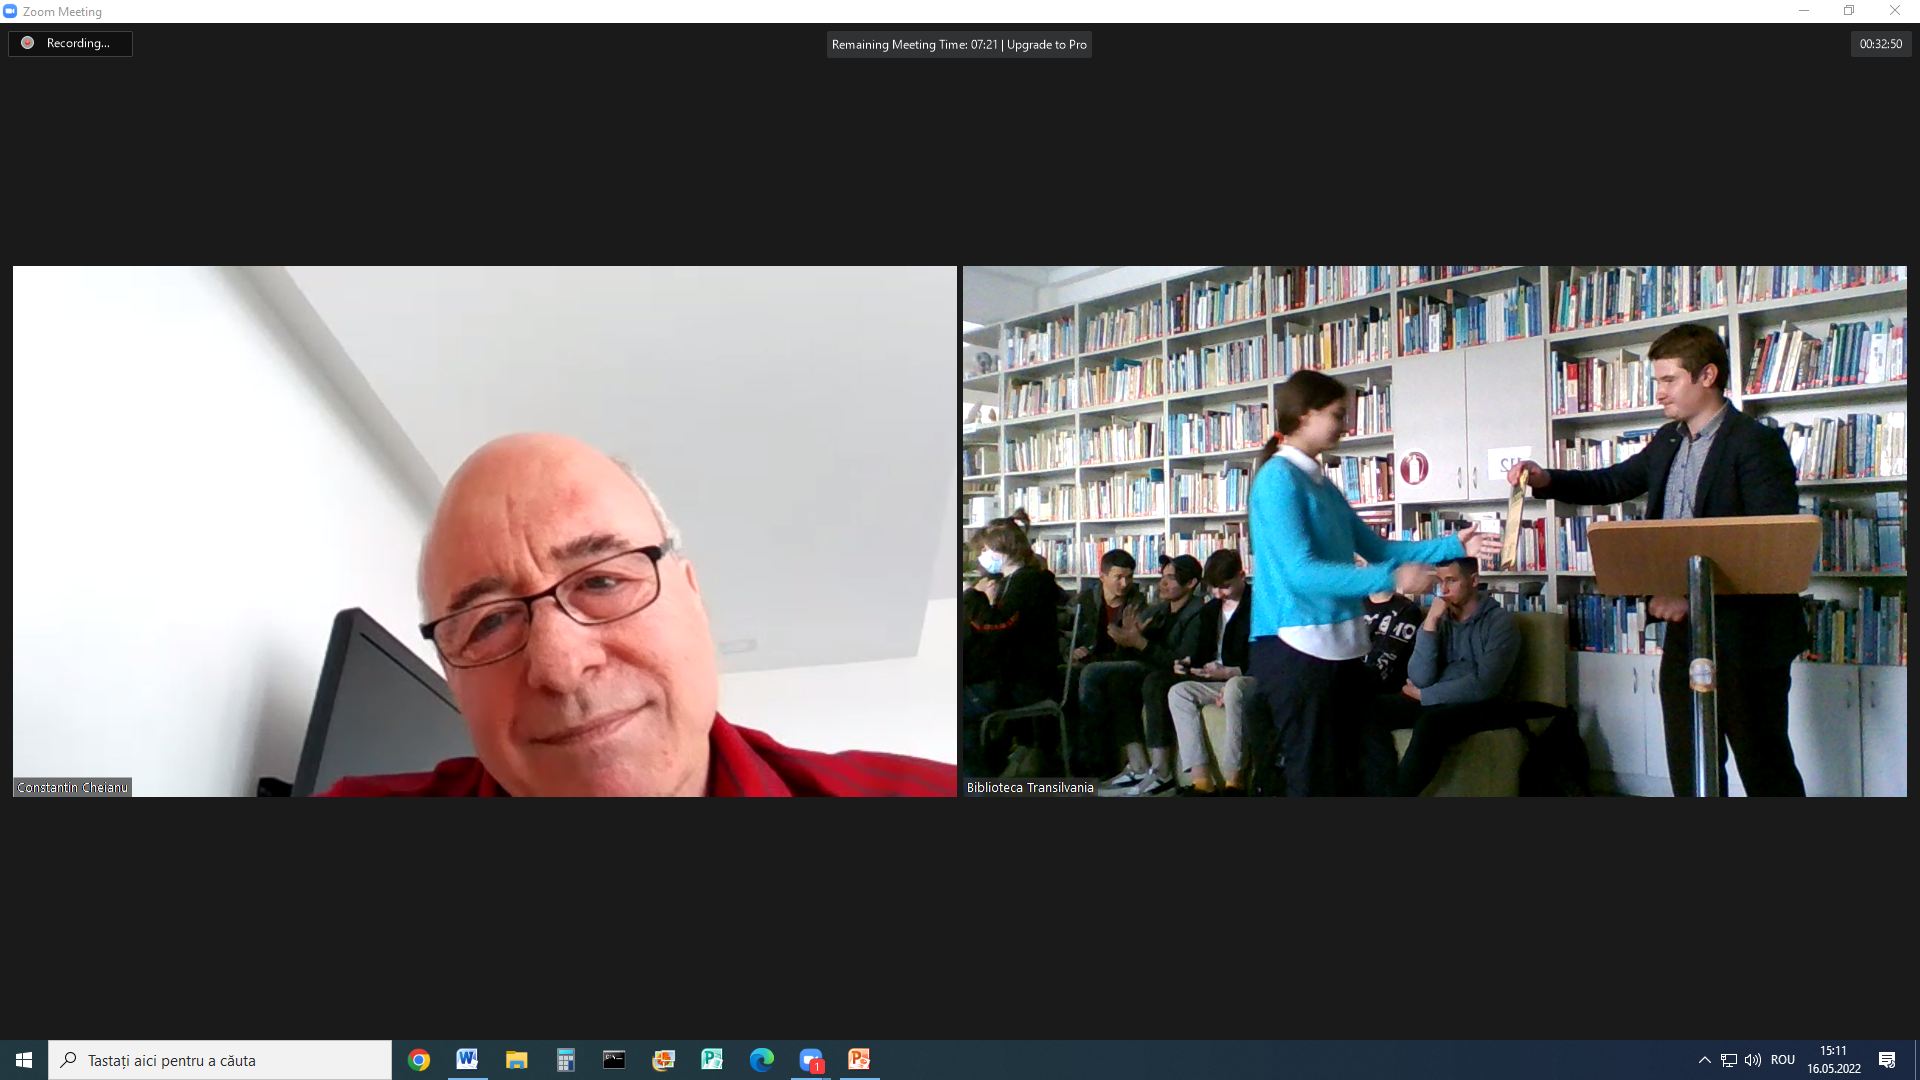Open the volume control in system tray

(1752, 1060)
